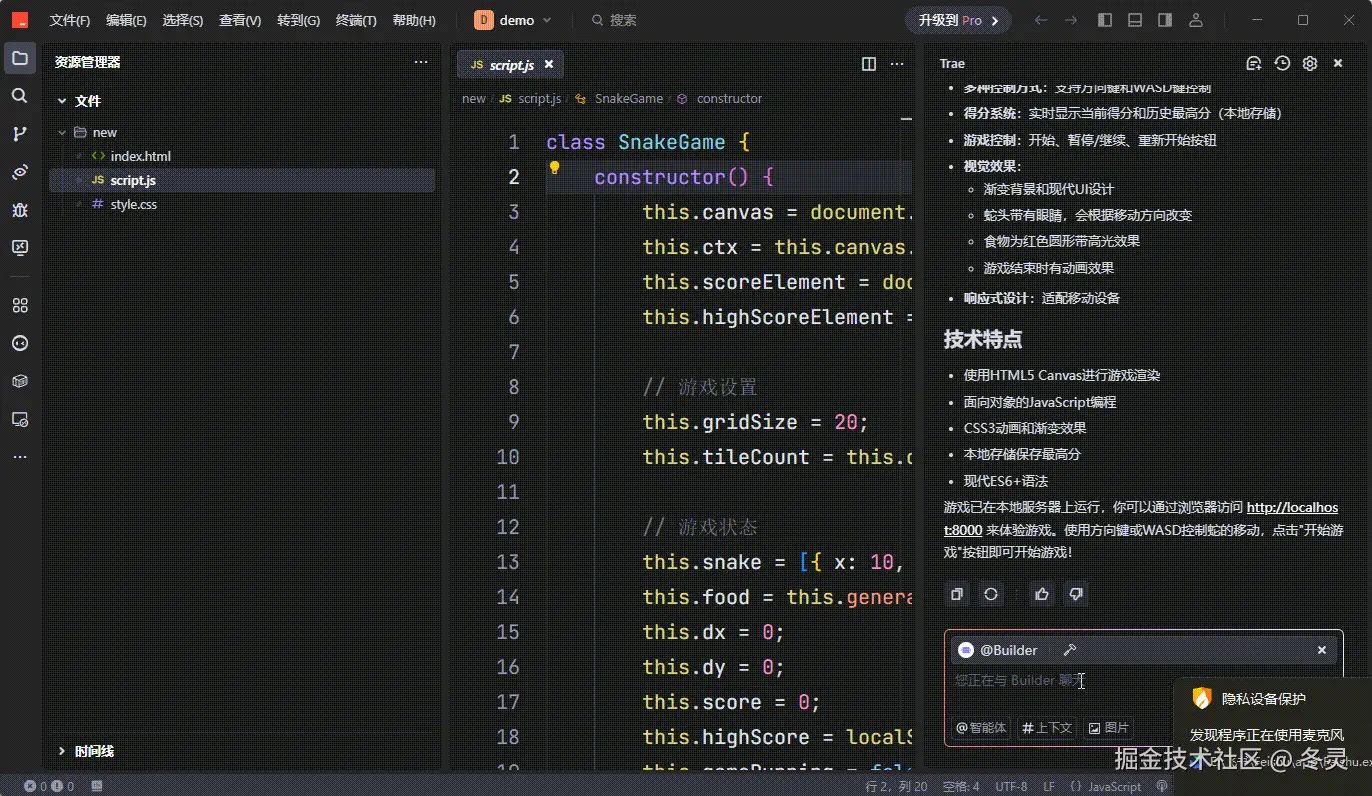This screenshot has height=796, width=1372.
Task: Open the 查看(V) menu
Action: (x=240, y=20)
